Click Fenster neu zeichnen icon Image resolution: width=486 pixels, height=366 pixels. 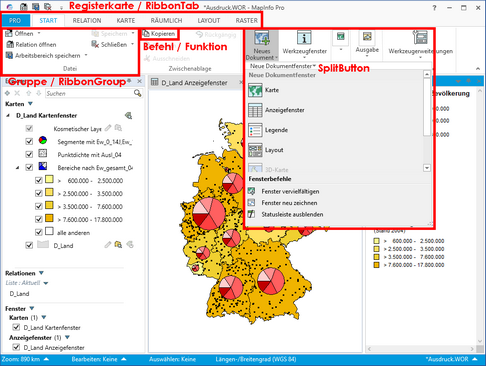pos(252,203)
